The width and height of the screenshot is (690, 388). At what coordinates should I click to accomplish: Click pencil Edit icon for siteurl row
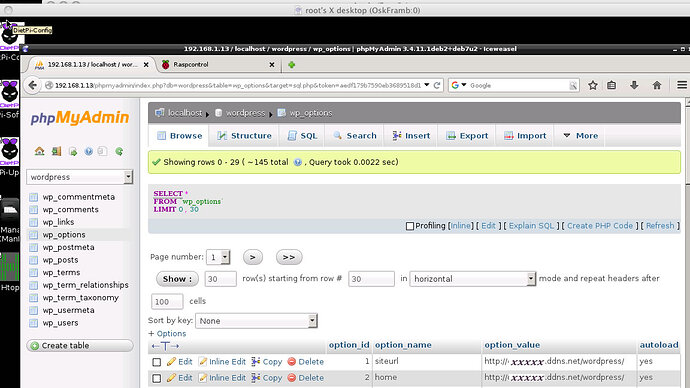click(171, 362)
